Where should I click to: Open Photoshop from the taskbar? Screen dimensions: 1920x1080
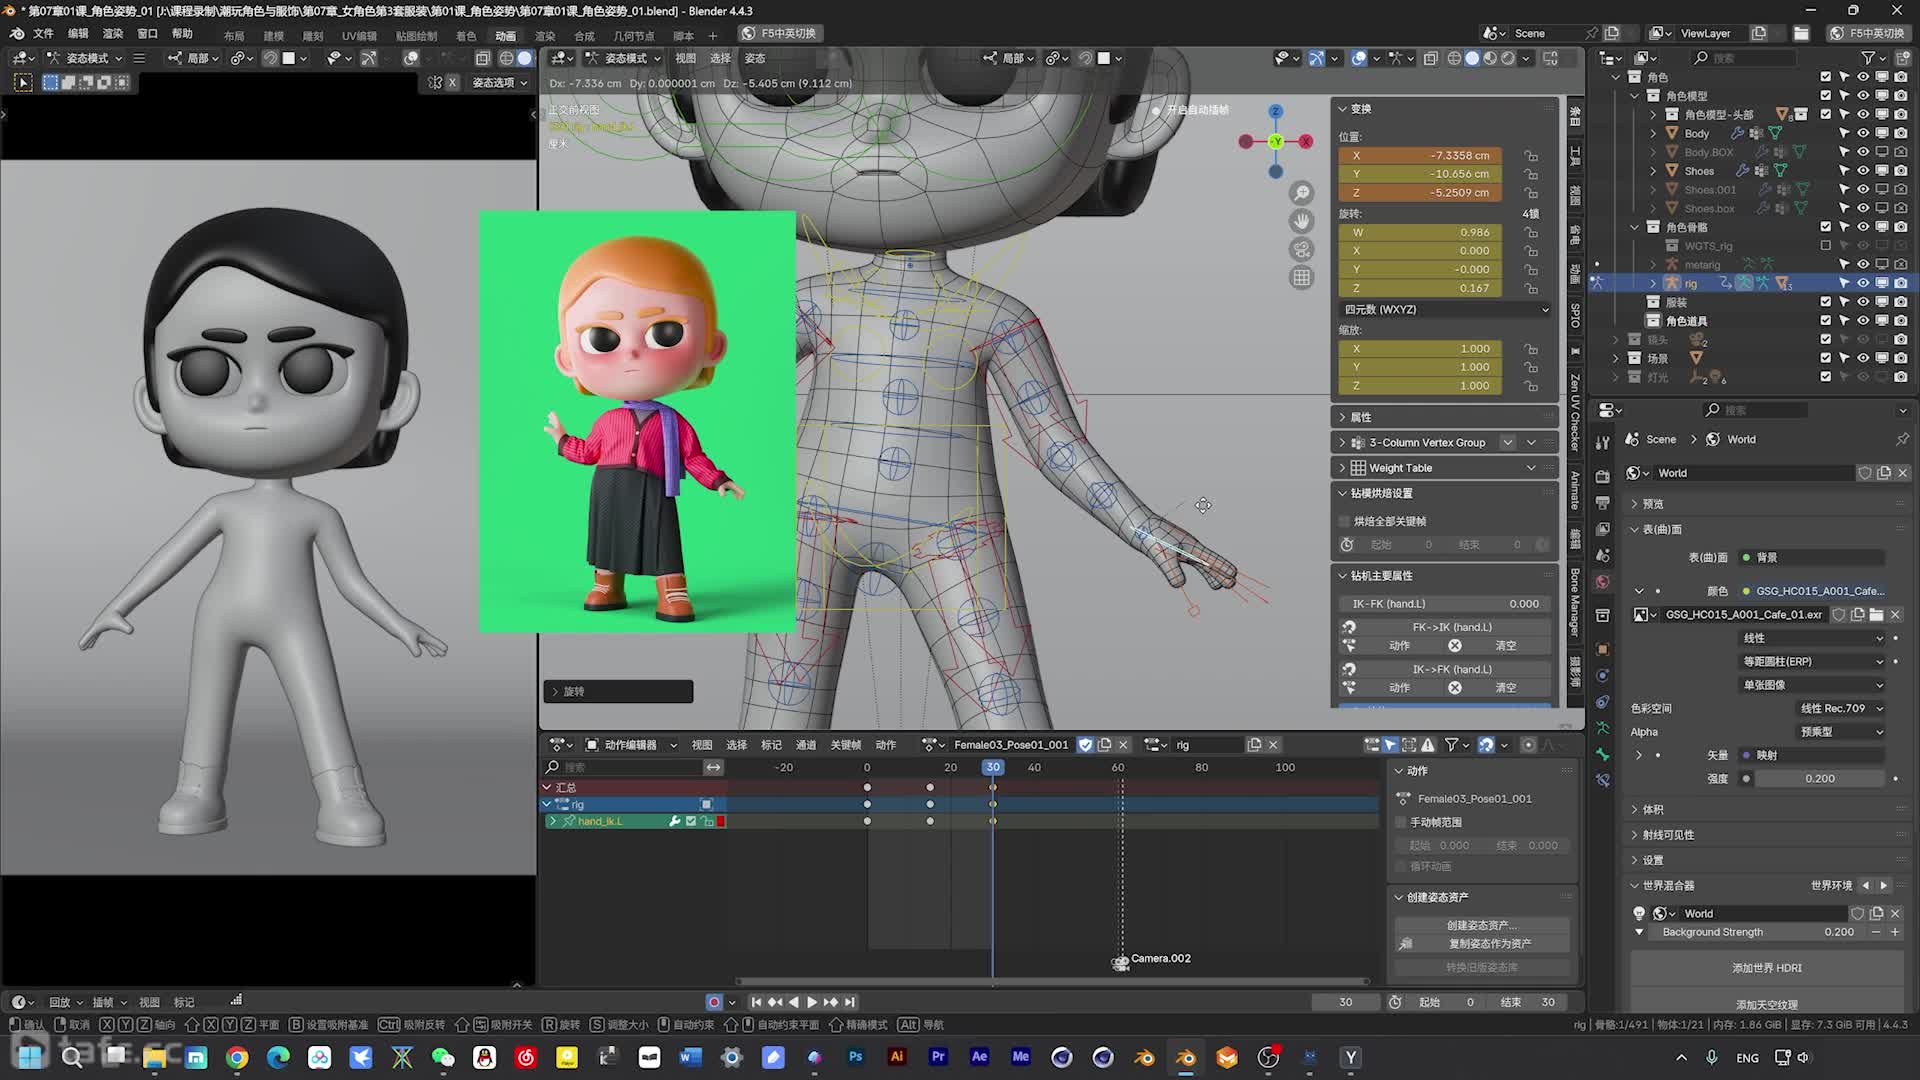pyautogui.click(x=855, y=1057)
